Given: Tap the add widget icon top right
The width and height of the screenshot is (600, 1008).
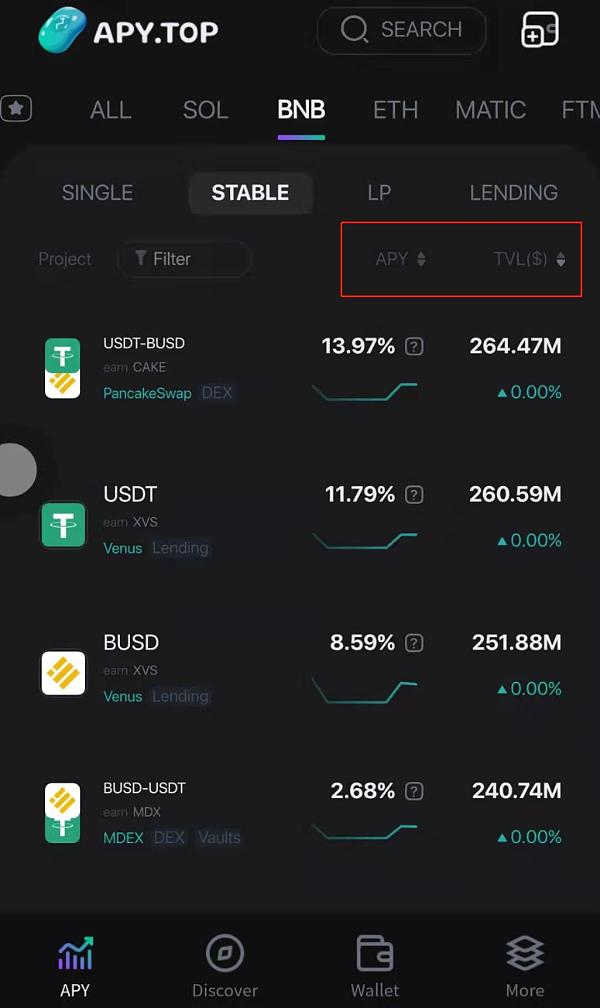Looking at the screenshot, I should click(x=540, y=30).
